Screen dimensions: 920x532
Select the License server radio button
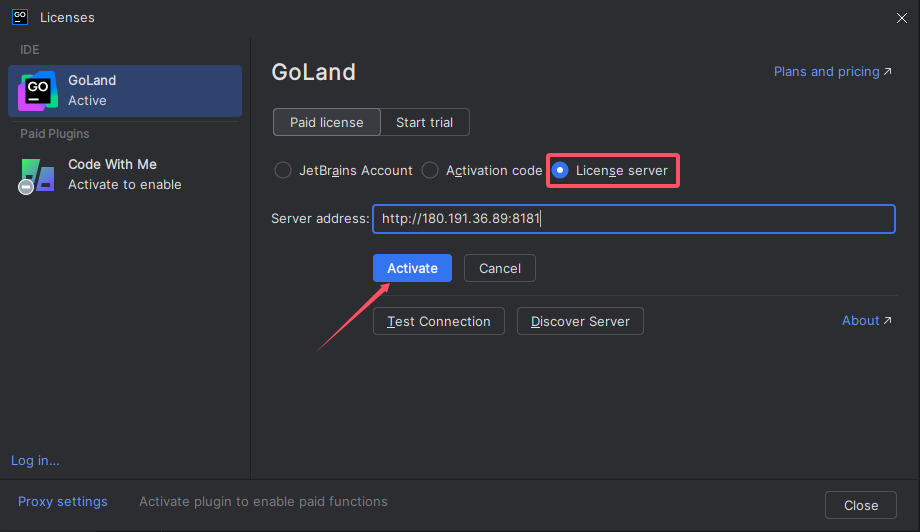click(x=561, y=170)
